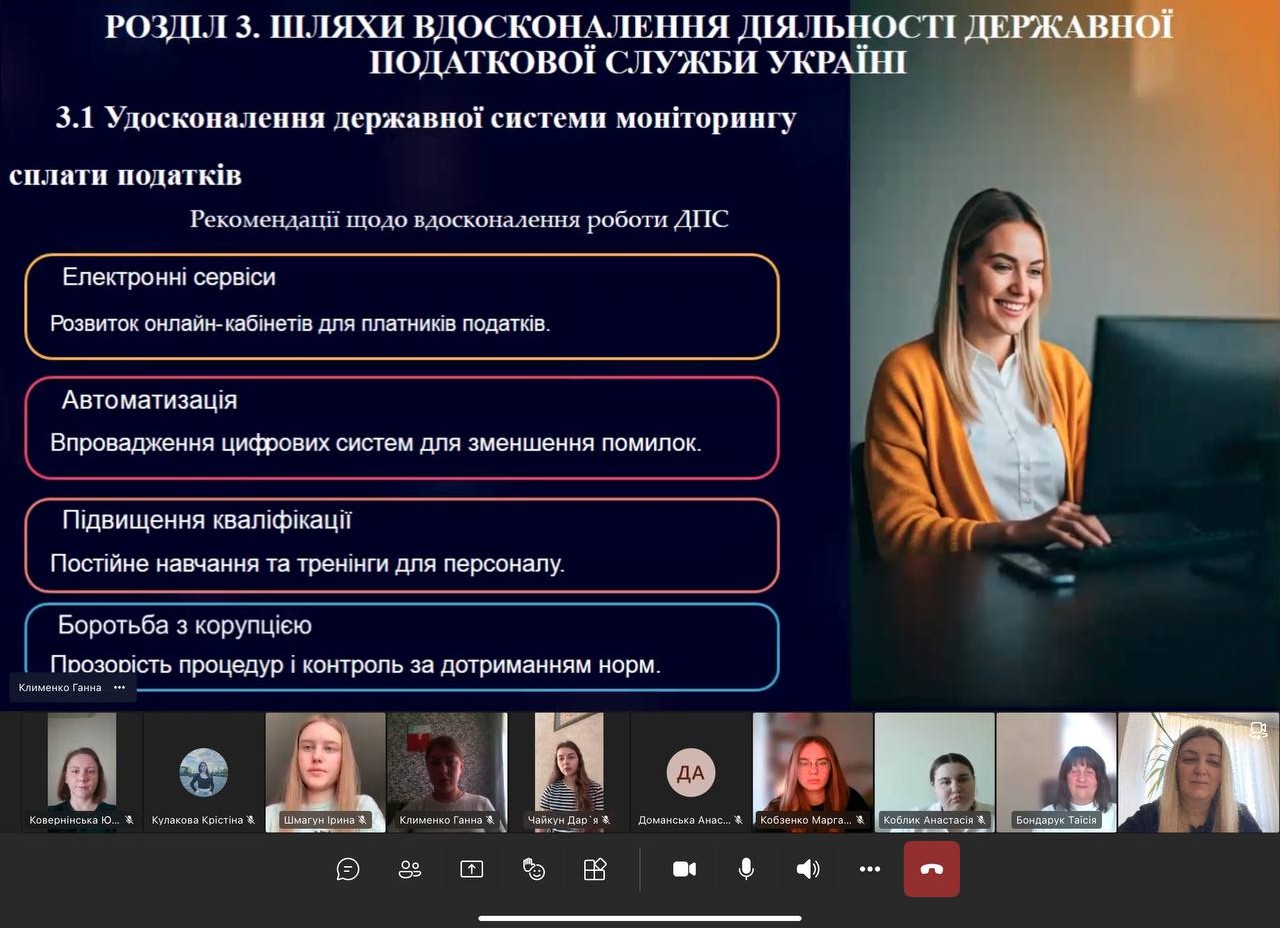Image resolution: width=1280 pixels, height=928 pixels.
Task: Toggle the video camera on or off
Action: pos(685,869)
